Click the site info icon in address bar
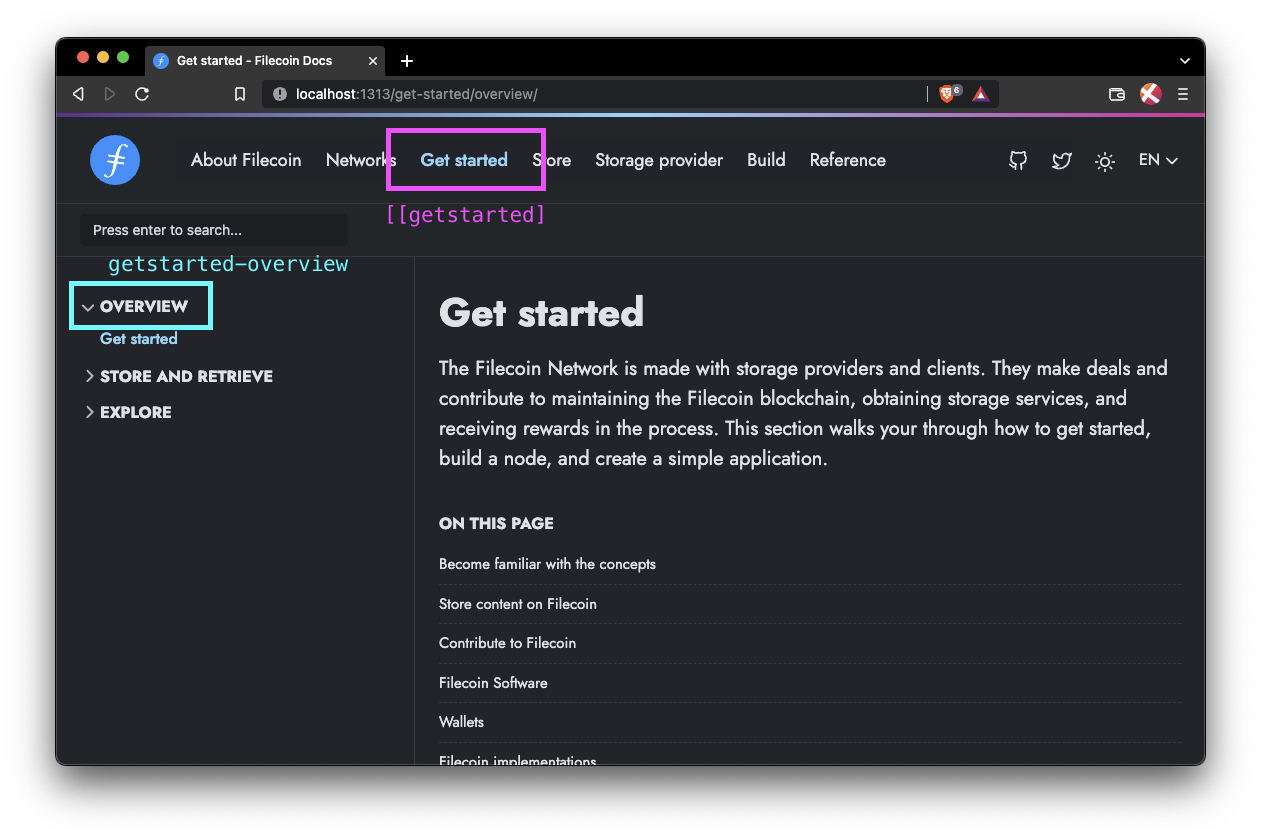This screenshot has height=839, width=1261. pyautogui.click(x=280, y=94)
